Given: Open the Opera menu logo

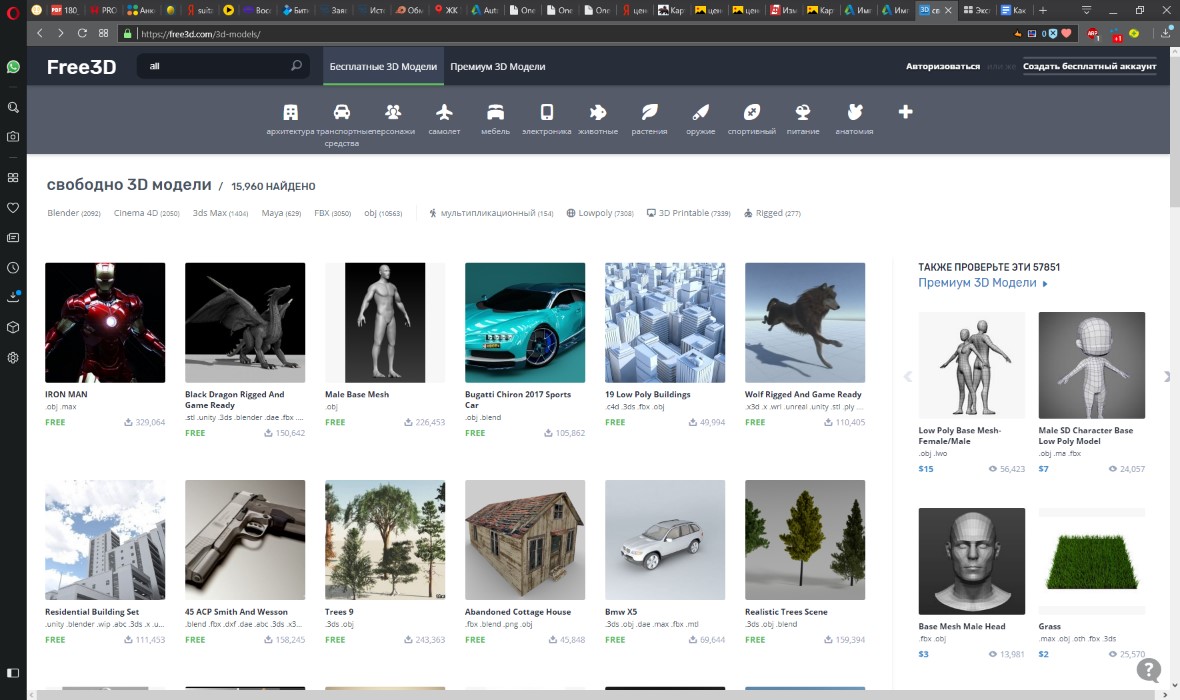Looking at the screenshot, I should (x=12, y=11).
